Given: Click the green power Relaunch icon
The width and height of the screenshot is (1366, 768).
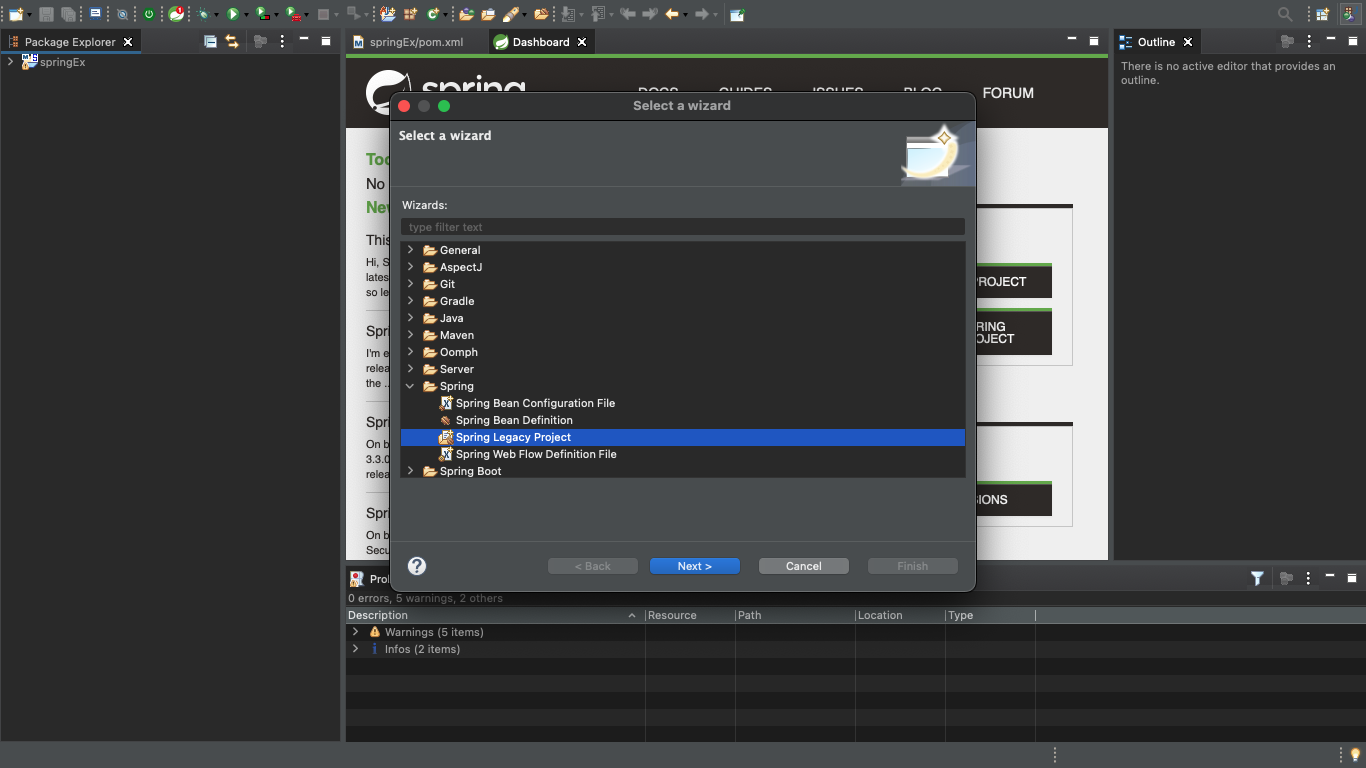Looking at the screenshot, I should pos(149,14).
